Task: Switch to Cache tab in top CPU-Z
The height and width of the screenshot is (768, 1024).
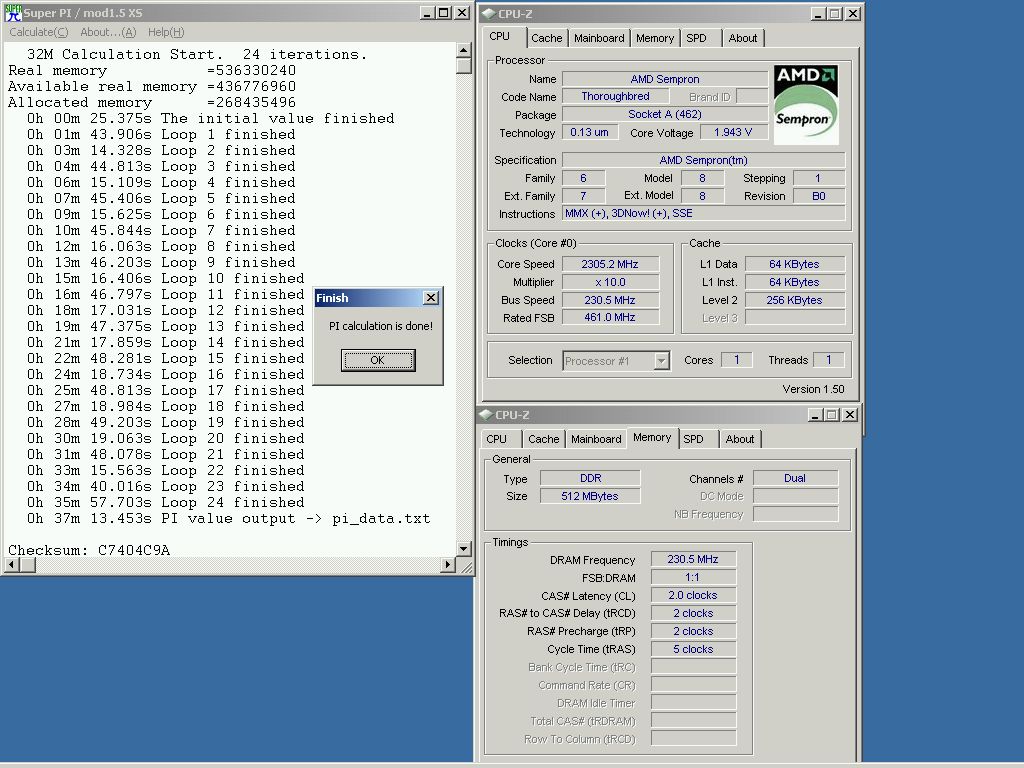Action: pos(547,38)
